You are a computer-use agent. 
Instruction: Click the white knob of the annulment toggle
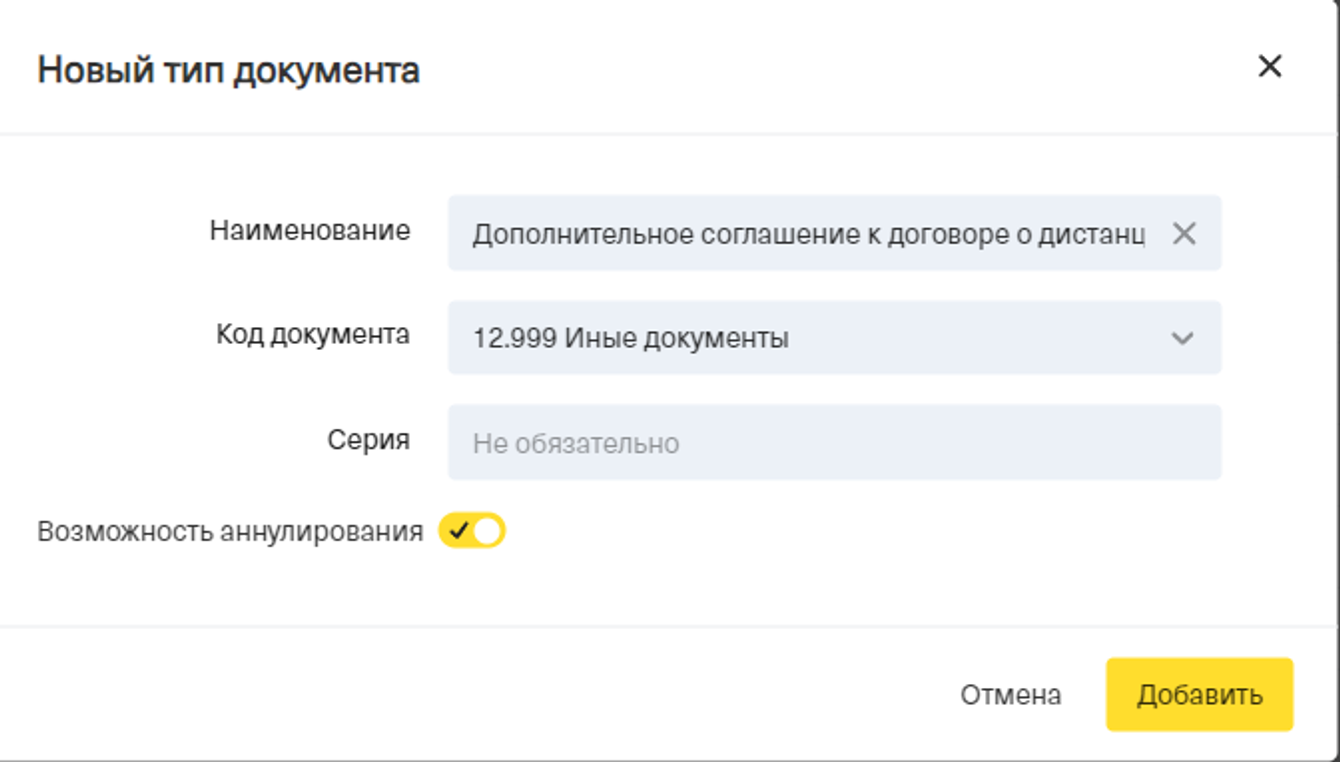[x=488, y=531]
